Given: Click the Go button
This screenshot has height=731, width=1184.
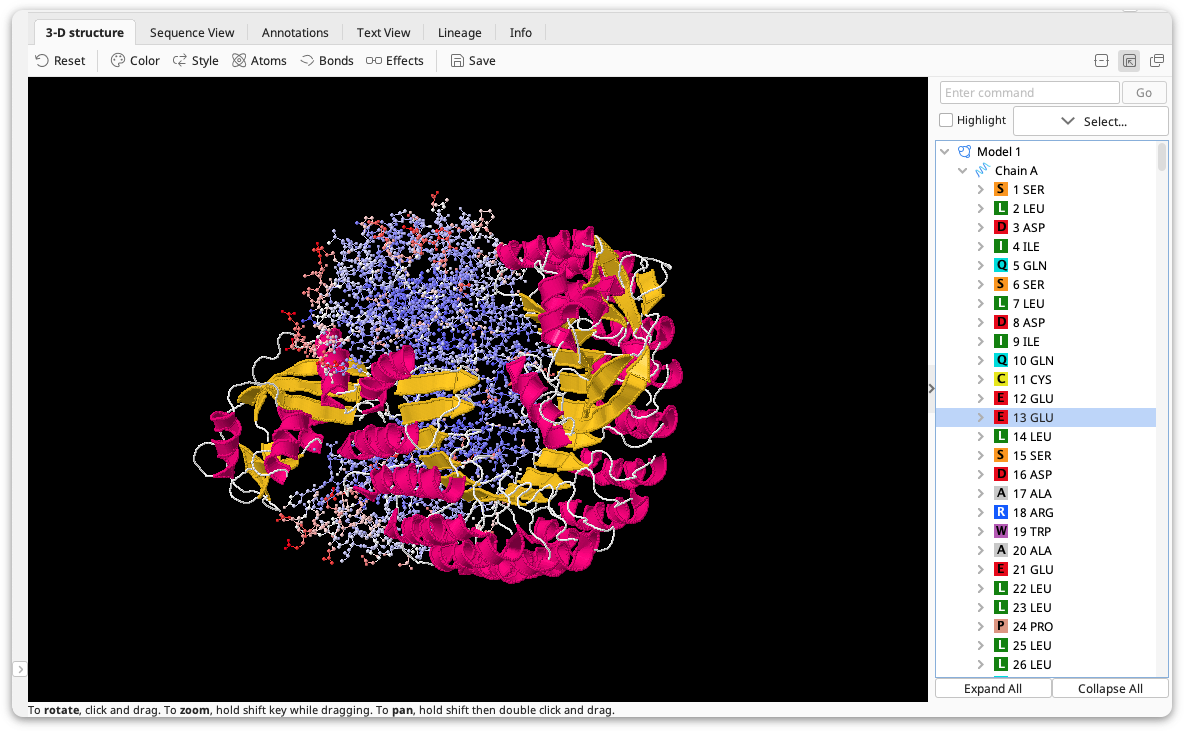Looking at the screenshot, I should (1144, 92).
